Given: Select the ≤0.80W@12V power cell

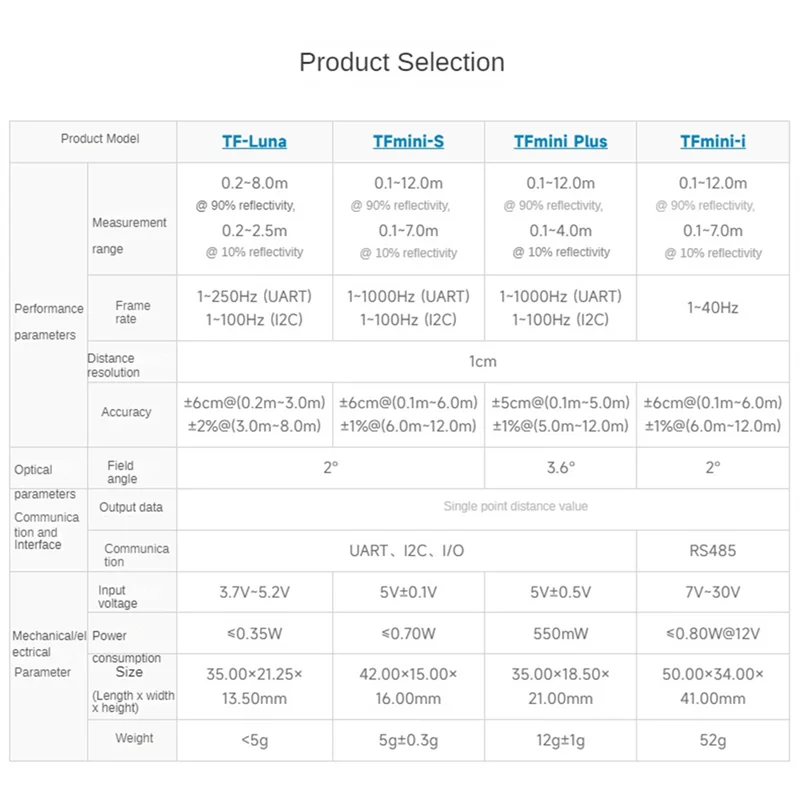Looking at the screenshot, I should pos(712,633).
